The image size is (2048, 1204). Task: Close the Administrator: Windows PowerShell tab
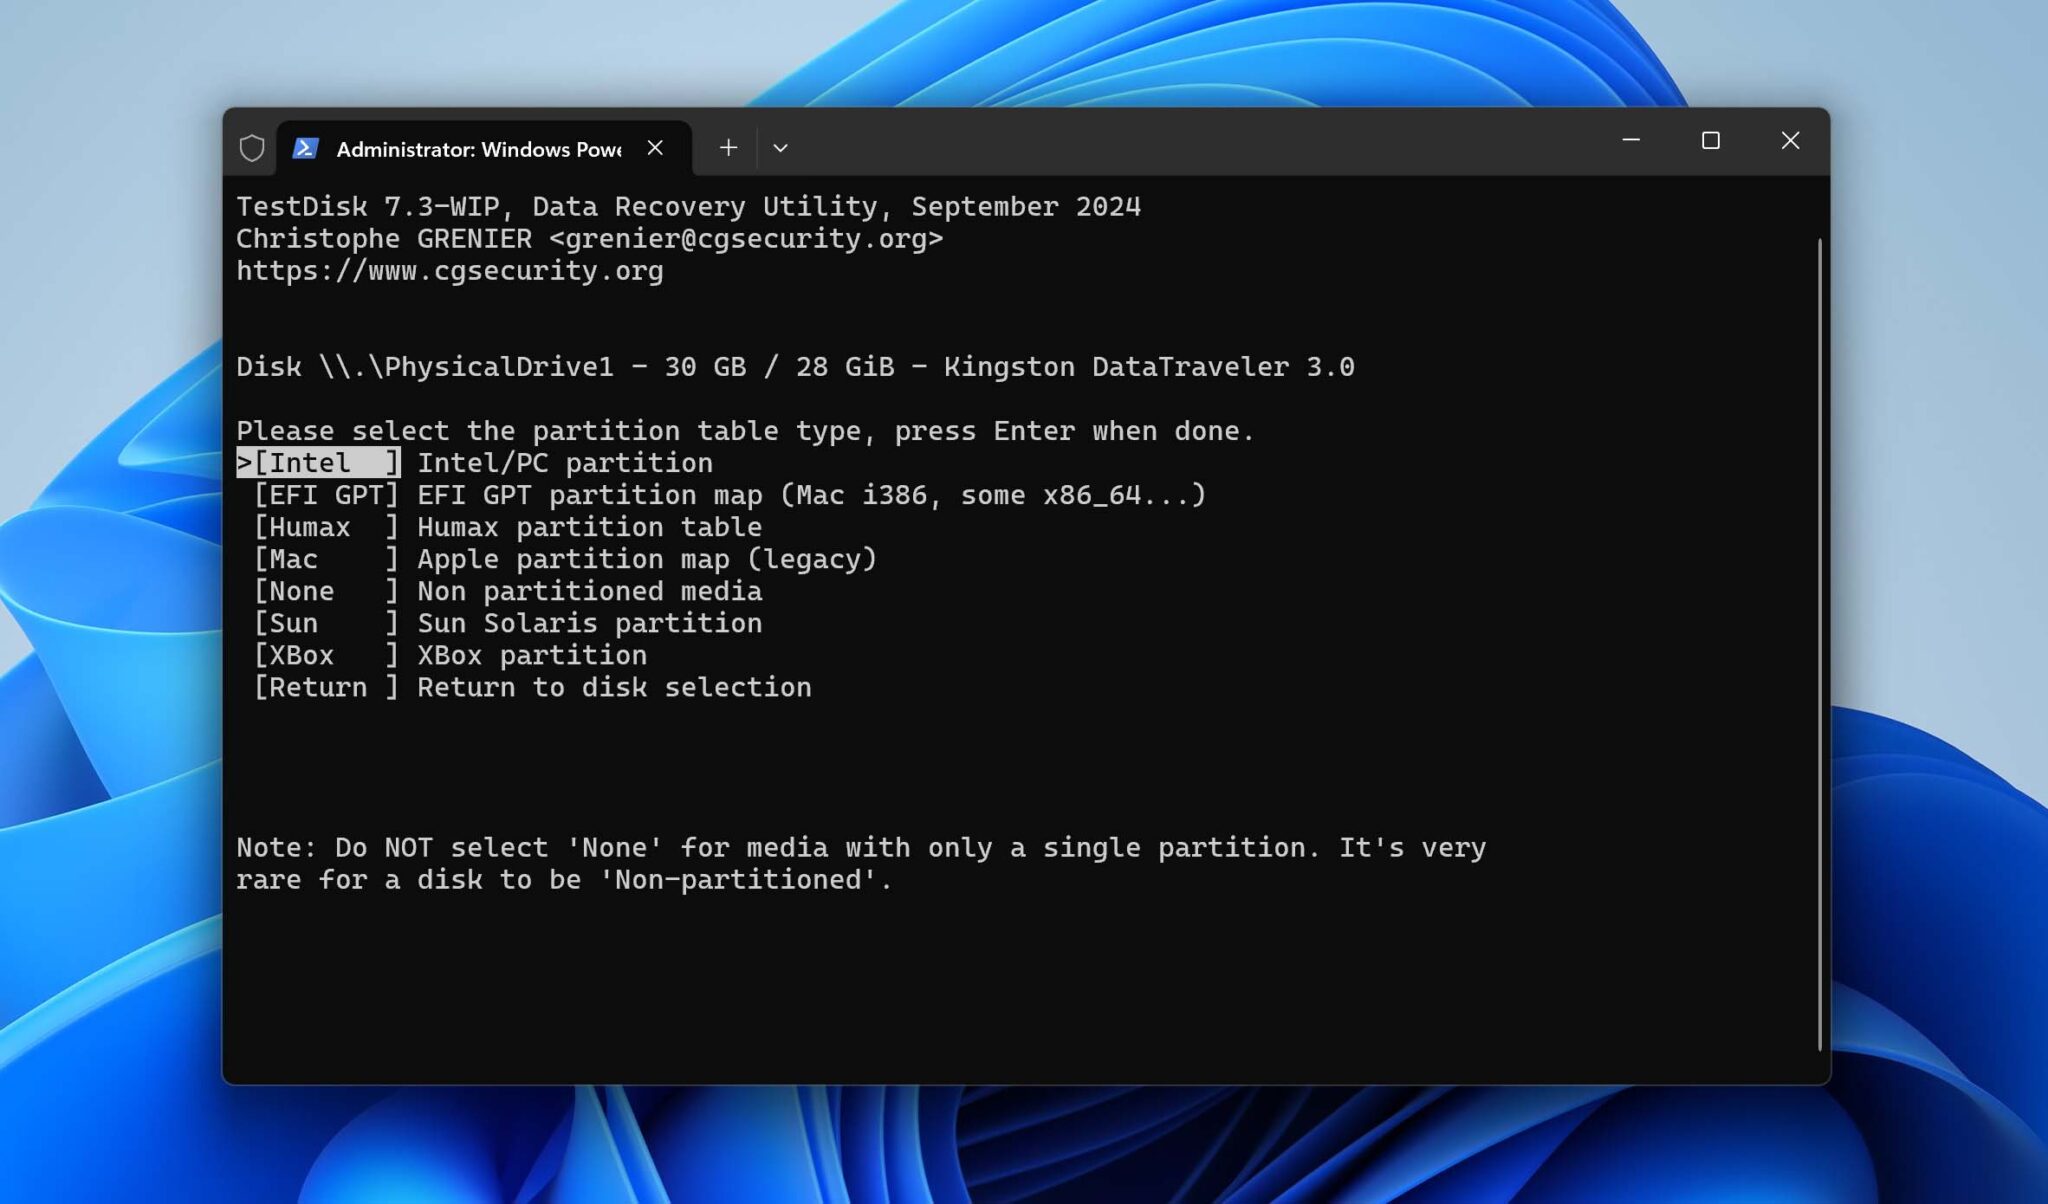(656, 147)
